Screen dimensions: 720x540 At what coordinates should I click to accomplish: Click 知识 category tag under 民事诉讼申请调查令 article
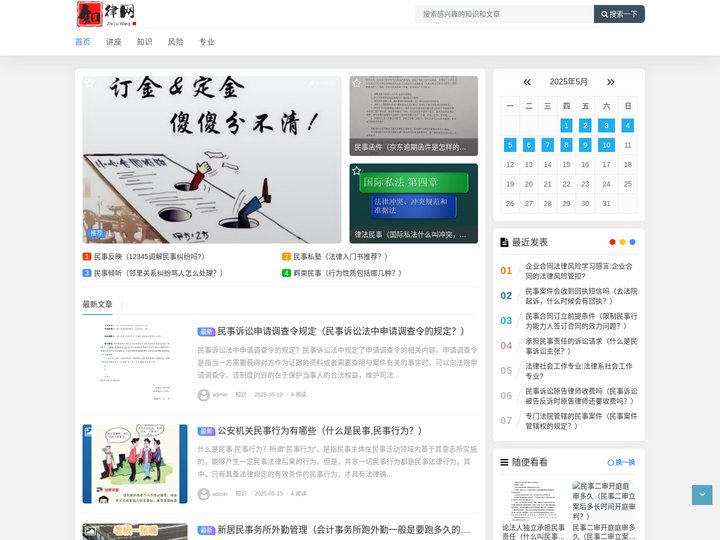click(241, 395)
